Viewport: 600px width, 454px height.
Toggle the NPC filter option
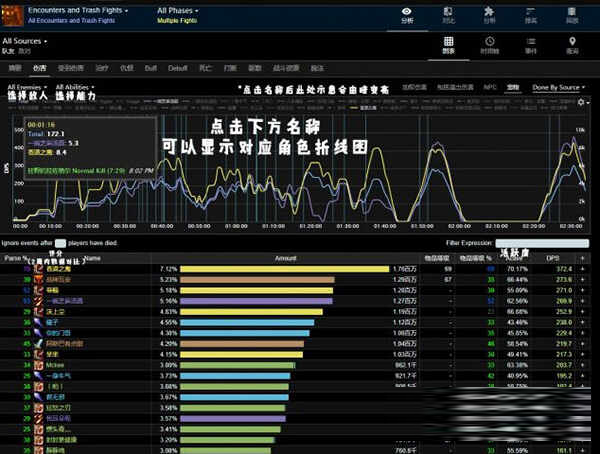tap(488, 88)
